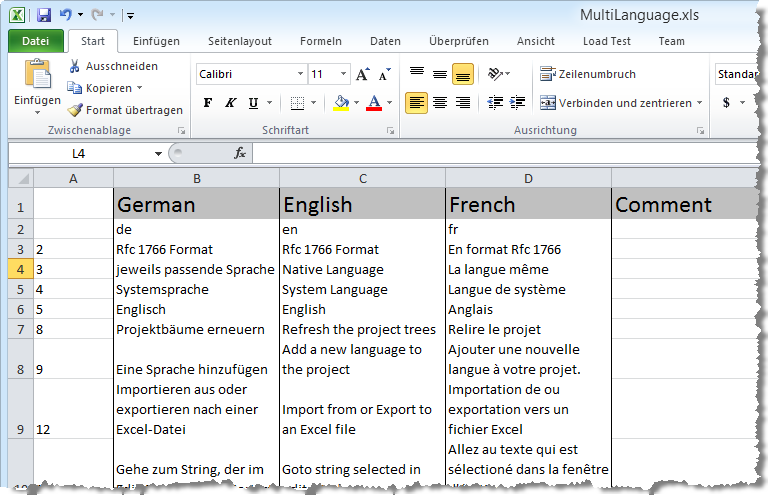Toggle bold formatting (F button)
Screen dimensions: 768x495
point(208,103)
